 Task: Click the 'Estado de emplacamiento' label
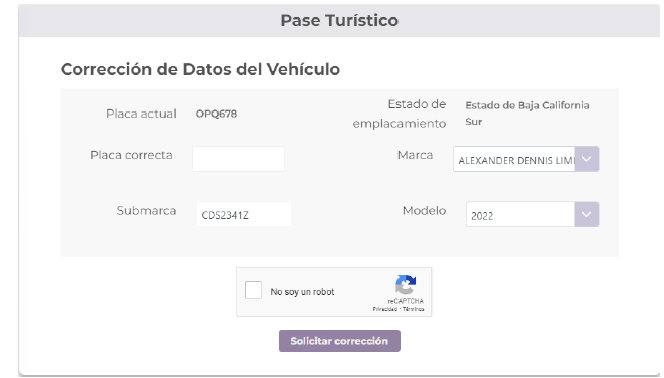399,114
